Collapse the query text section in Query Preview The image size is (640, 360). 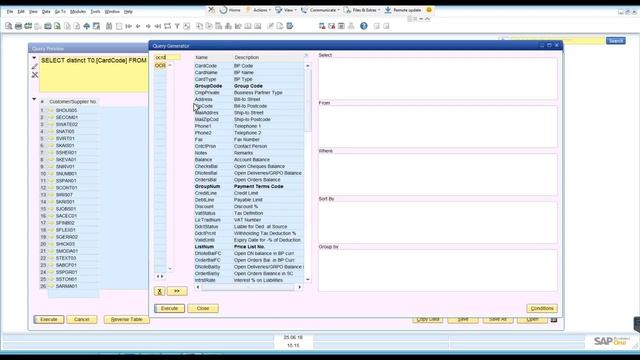(34, 58)
